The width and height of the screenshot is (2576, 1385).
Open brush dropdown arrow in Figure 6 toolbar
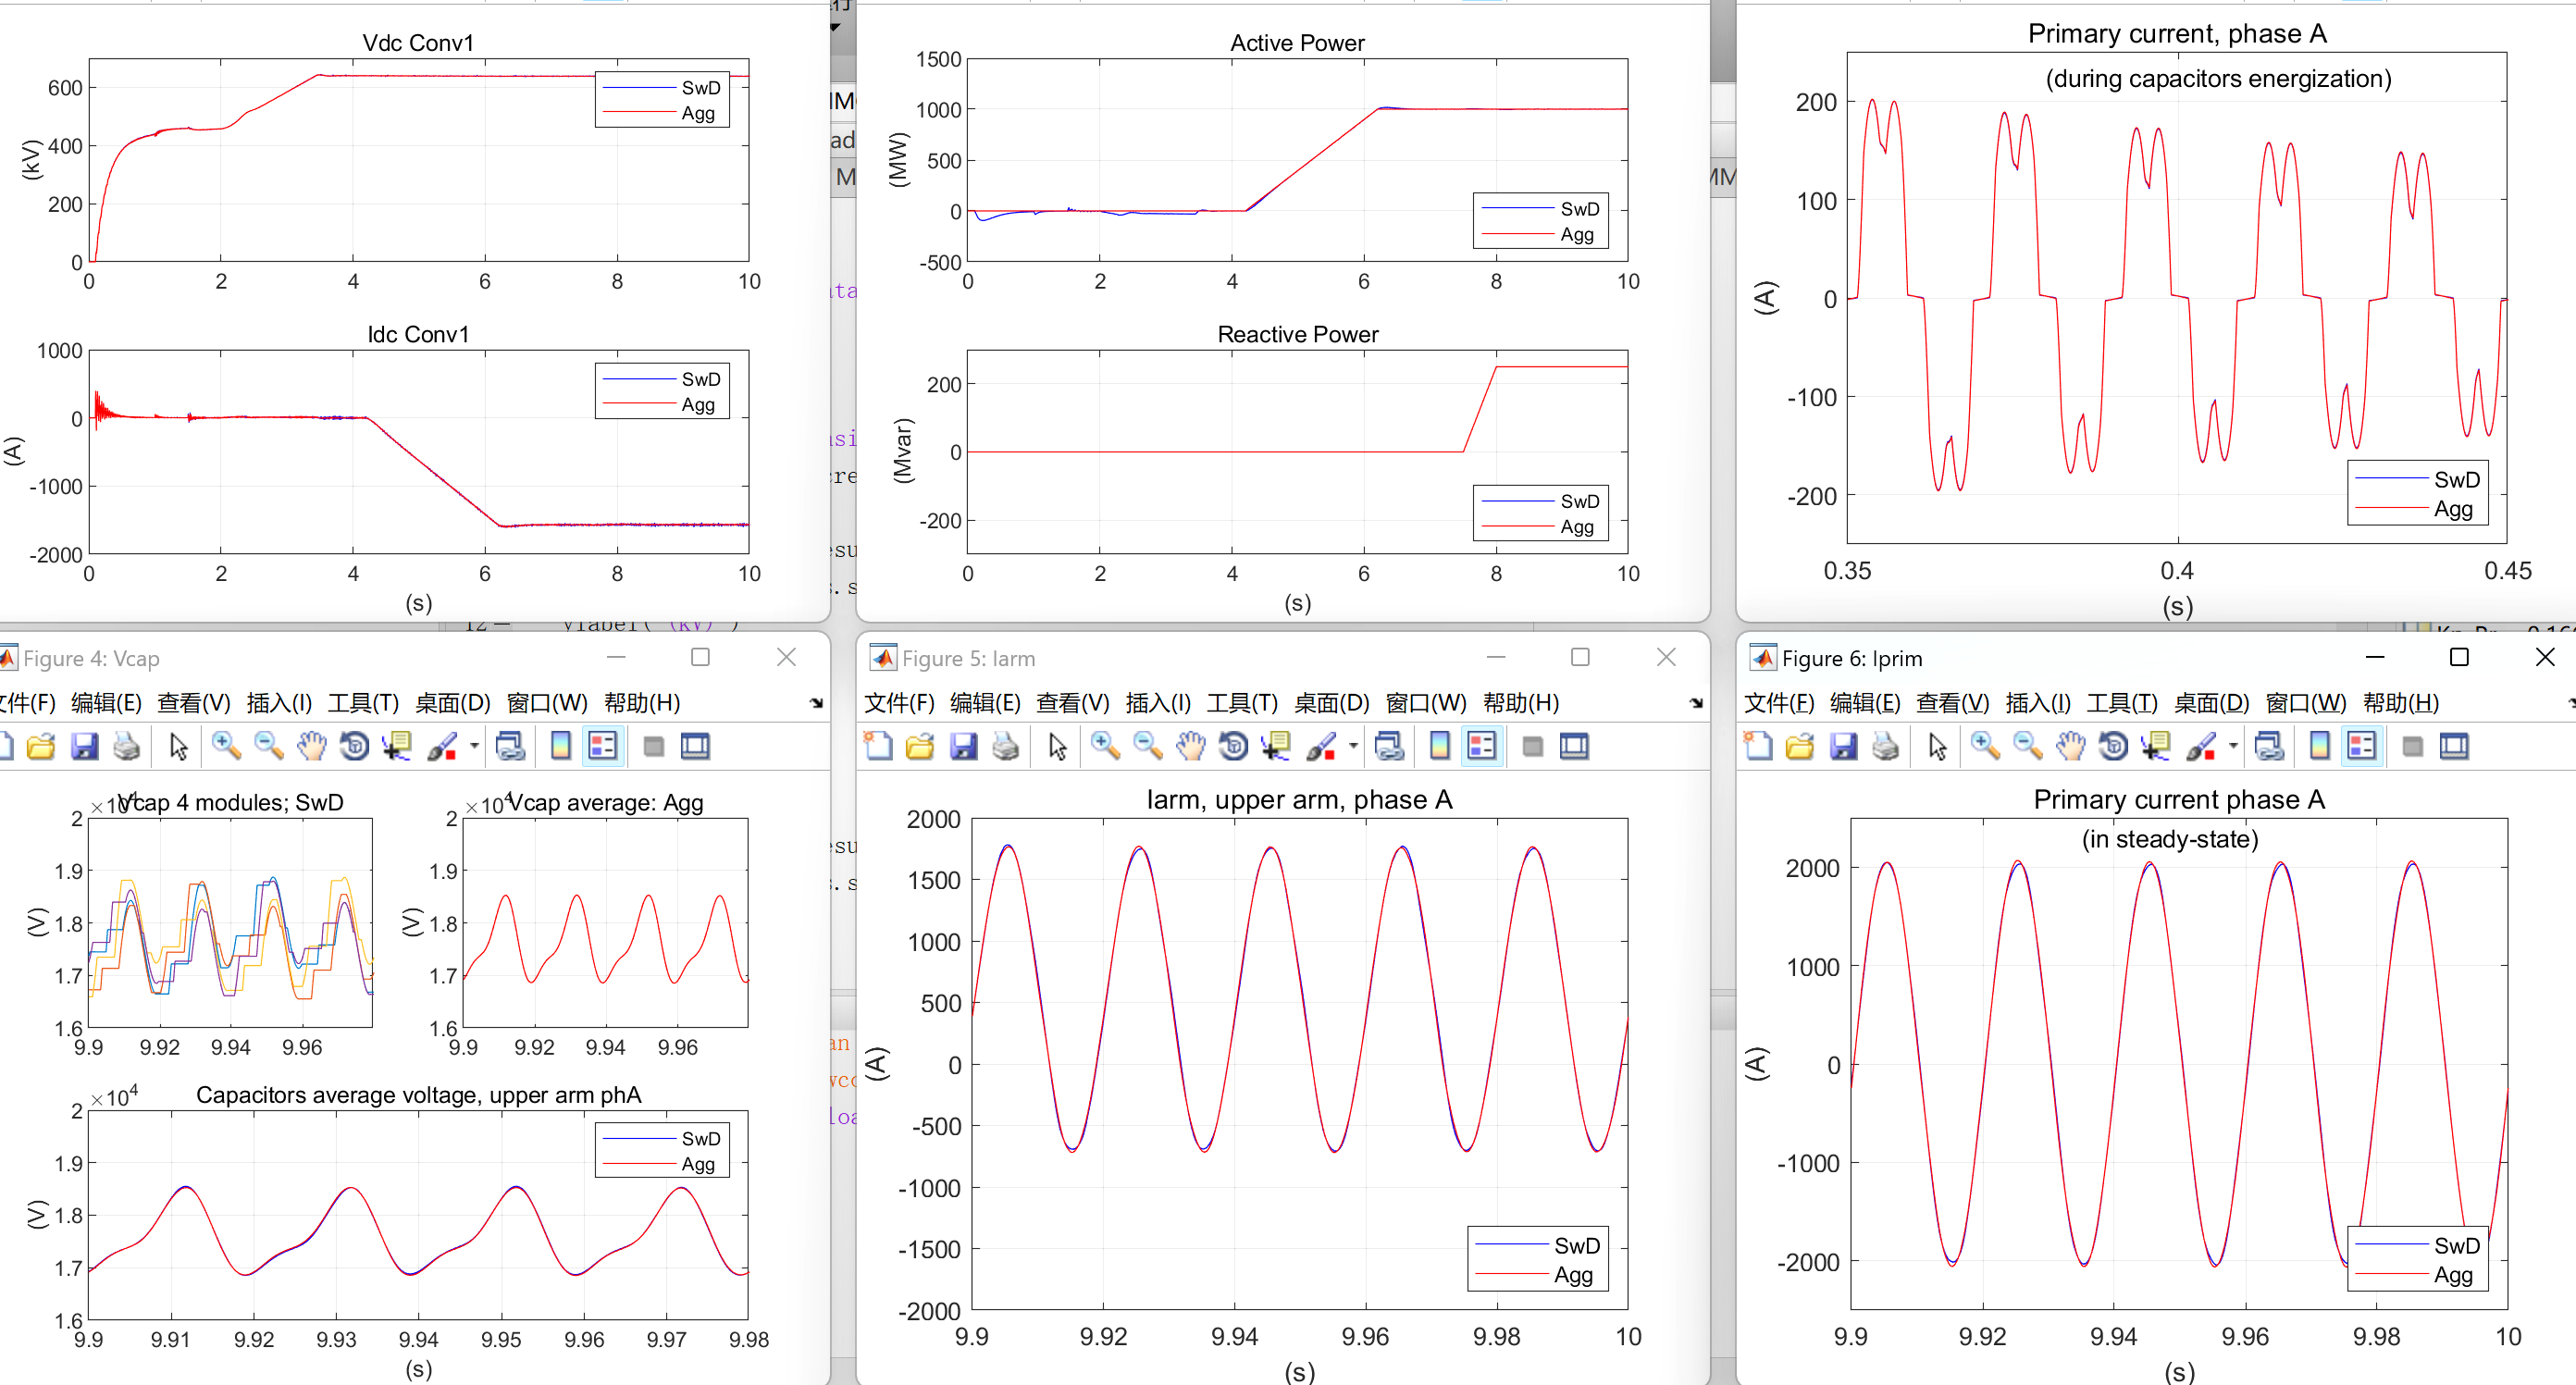(x=2233, y=746)
